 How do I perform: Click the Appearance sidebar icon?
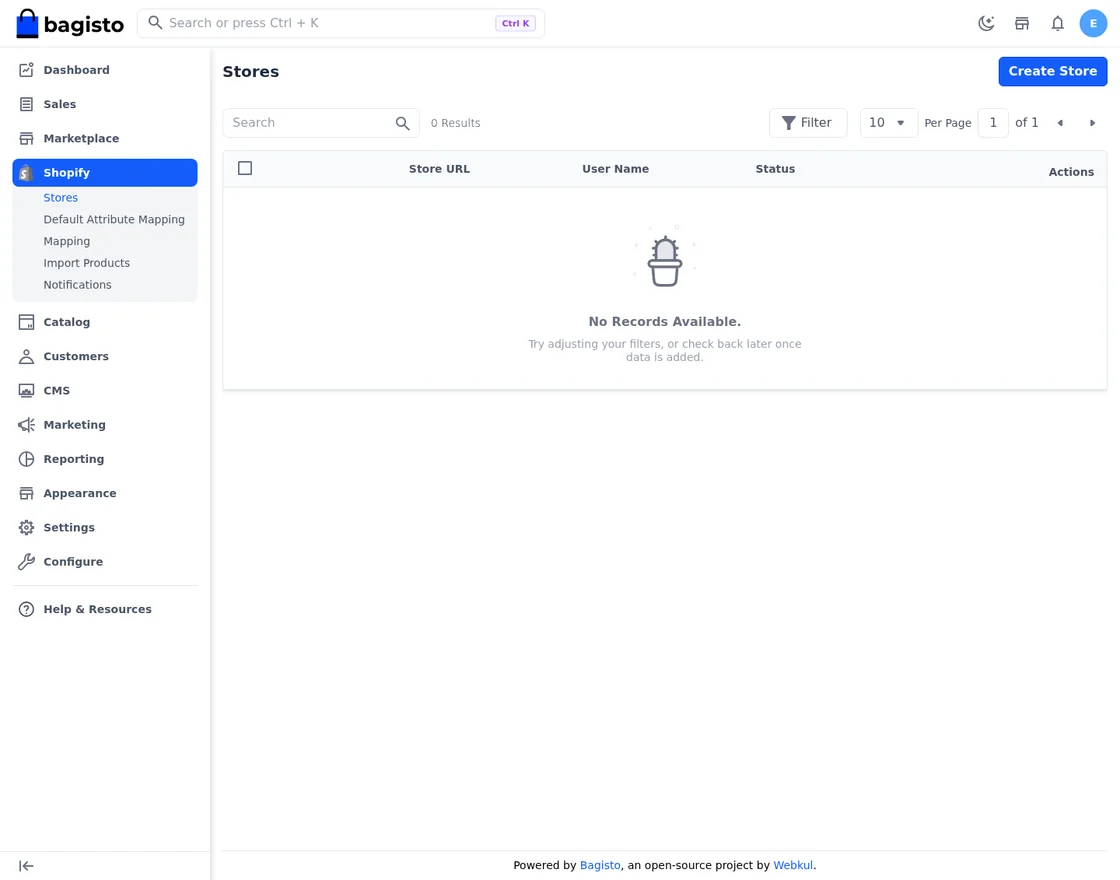click(x=26, y=494)
